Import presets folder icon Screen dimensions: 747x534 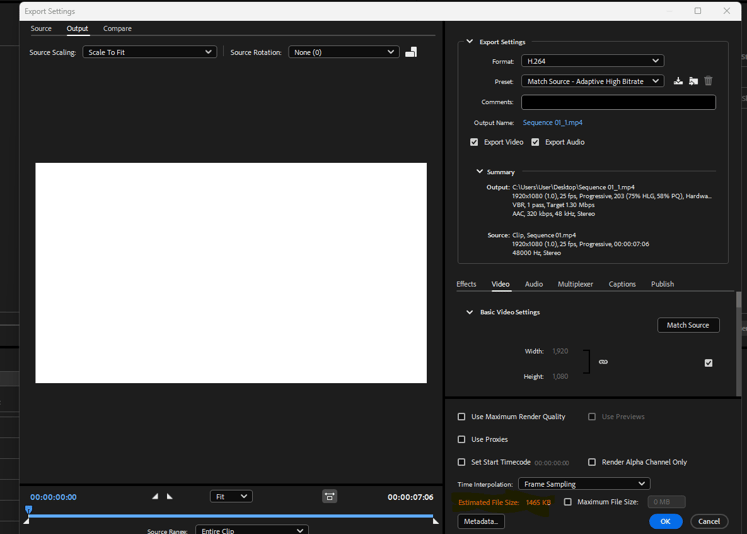point(693,81)
